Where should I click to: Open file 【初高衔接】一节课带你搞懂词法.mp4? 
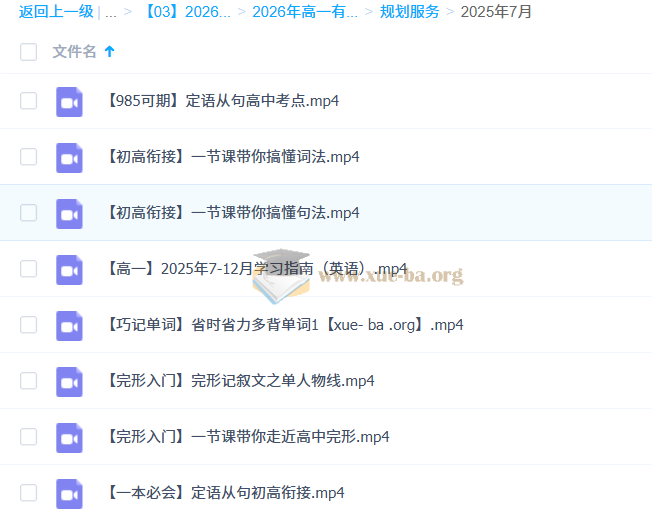pyautogui.click(x=232, y=157)
